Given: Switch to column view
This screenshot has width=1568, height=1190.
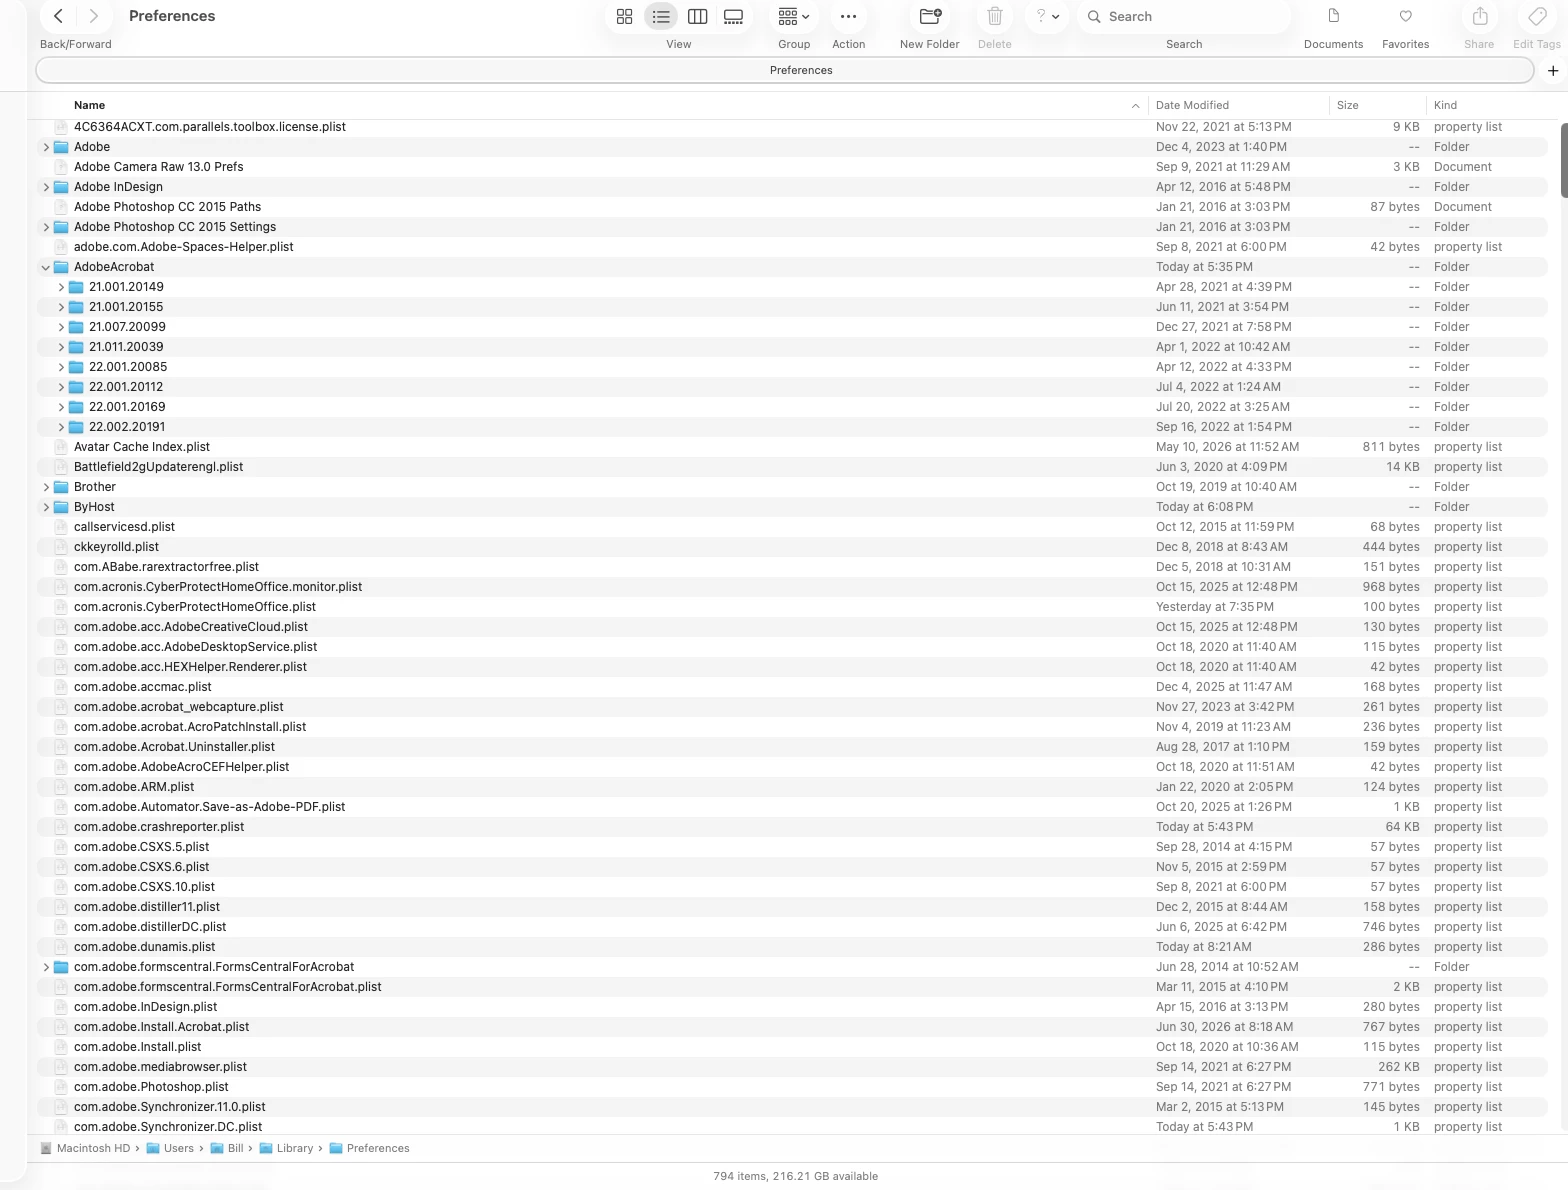Looking at the screenshot, I should 698,16.
